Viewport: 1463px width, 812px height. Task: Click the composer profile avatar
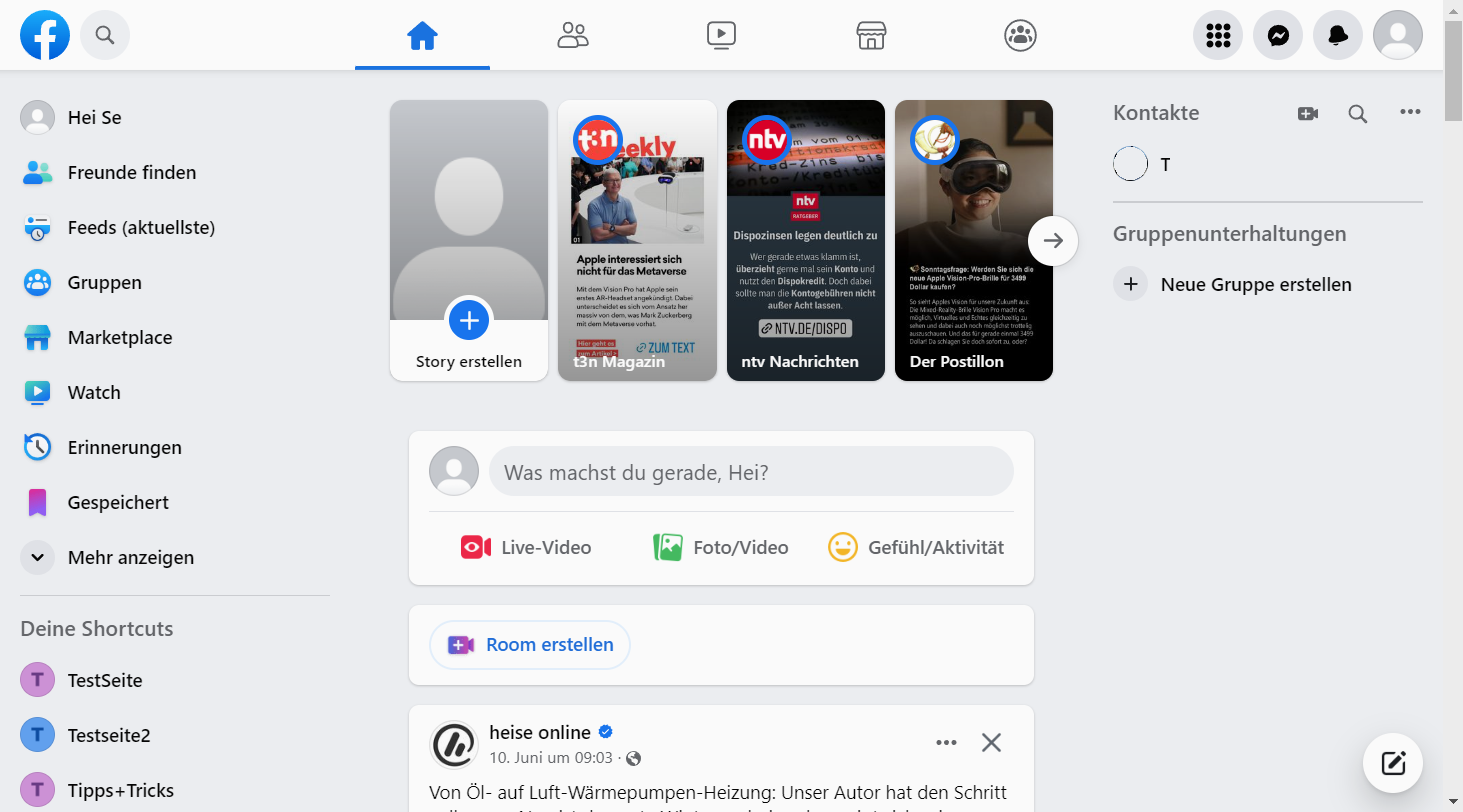pyautogui.click(x=454, y=471)
